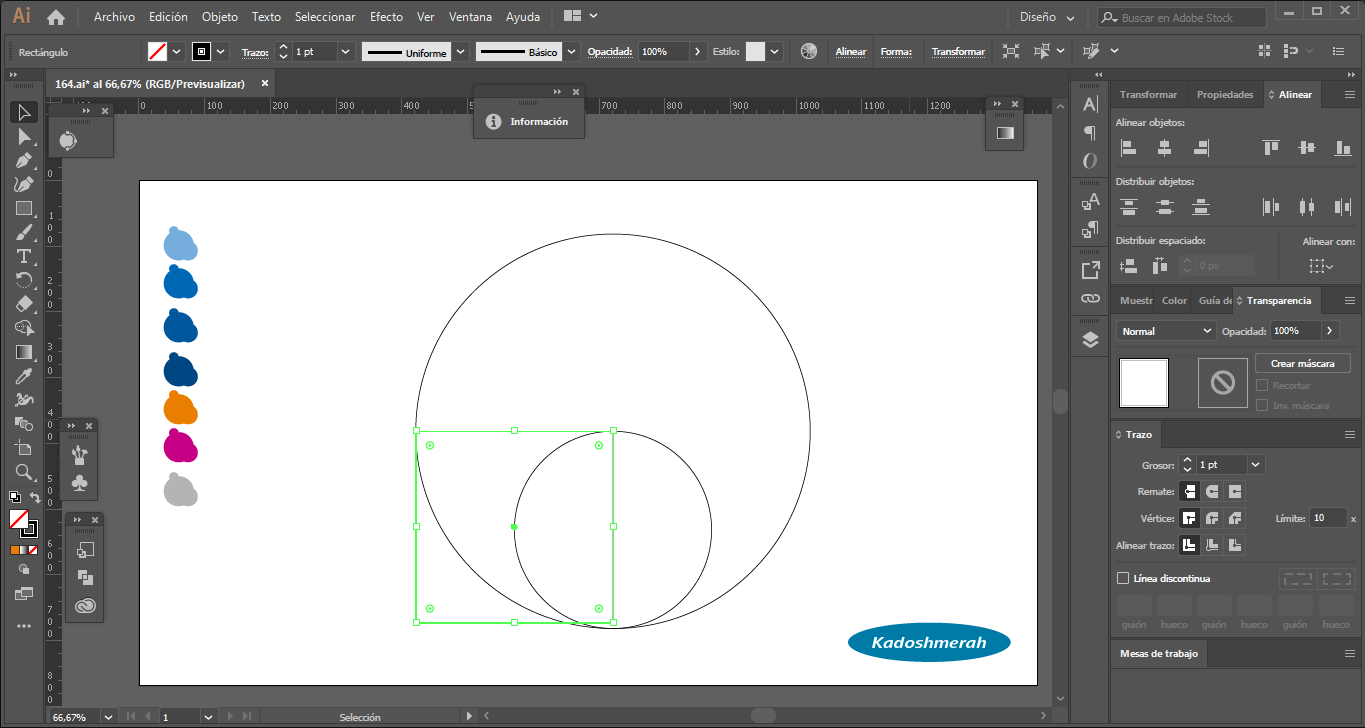This screenshot has height=728, width=1365.
Task: Select butt cap for Remate
Action: tap(1189, 492)
